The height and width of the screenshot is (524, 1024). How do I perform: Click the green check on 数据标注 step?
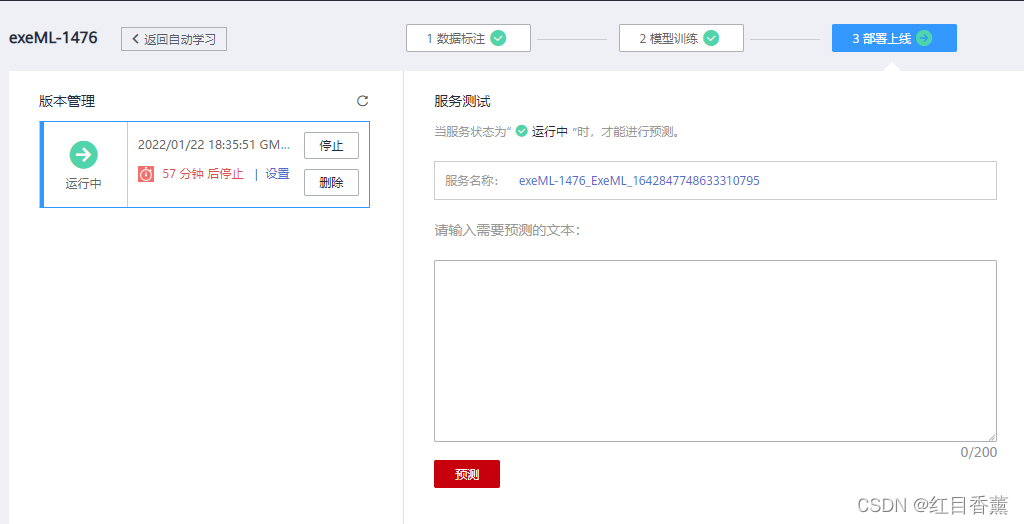pos(498,39)
